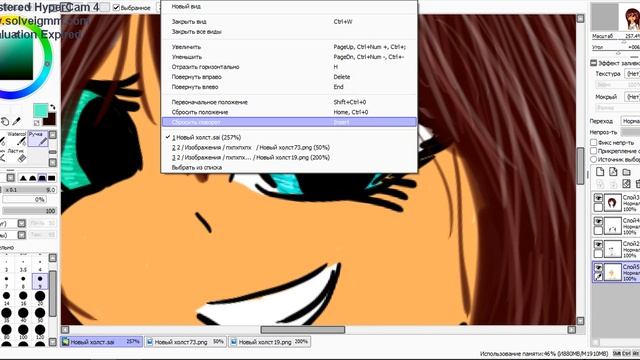Enable Фикс непр-ты checkbox
Viewport: 640px width, 360px height.
(593, 142)
